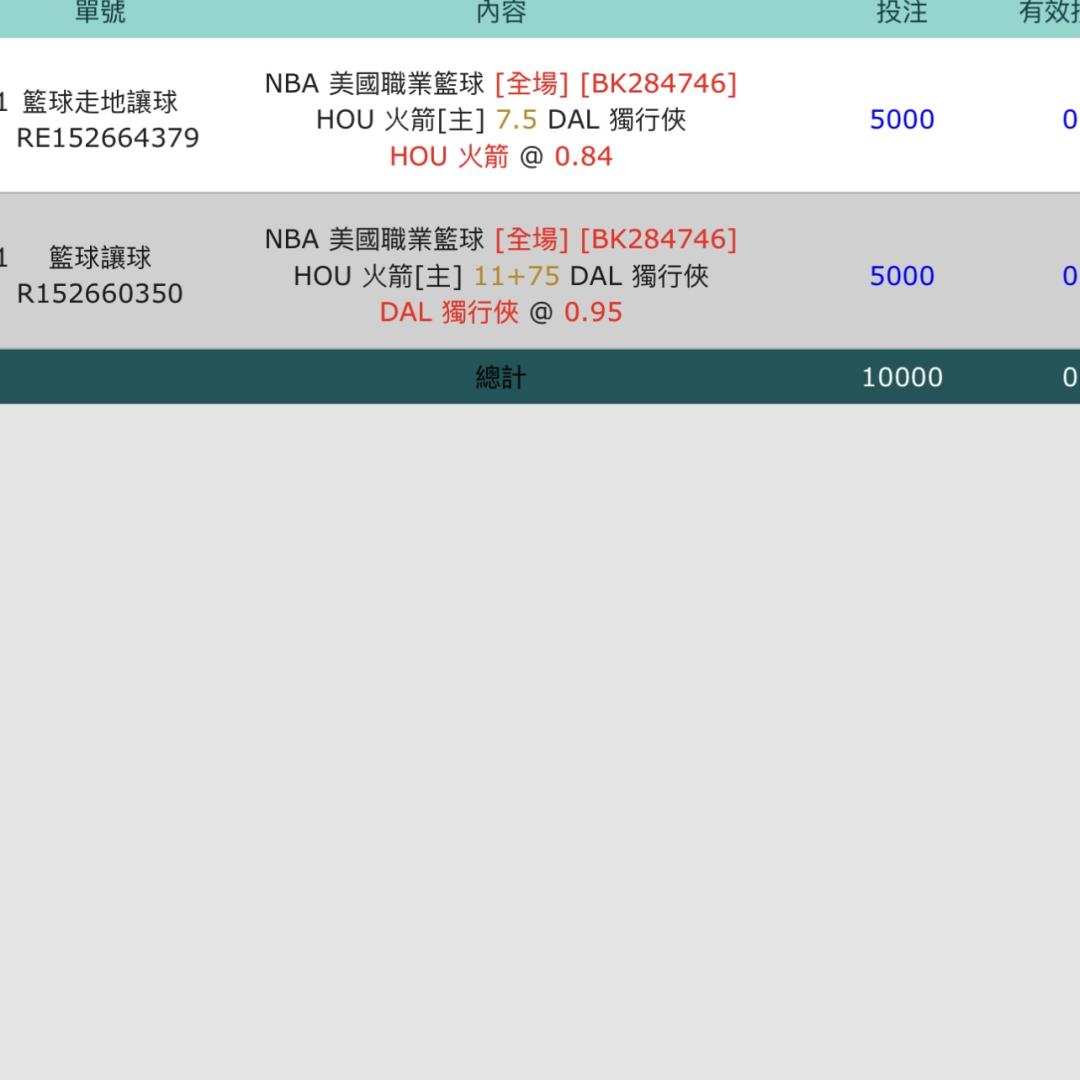
Task: Click 5000 stake in the RE152664379 row
Action: (902, 120)
